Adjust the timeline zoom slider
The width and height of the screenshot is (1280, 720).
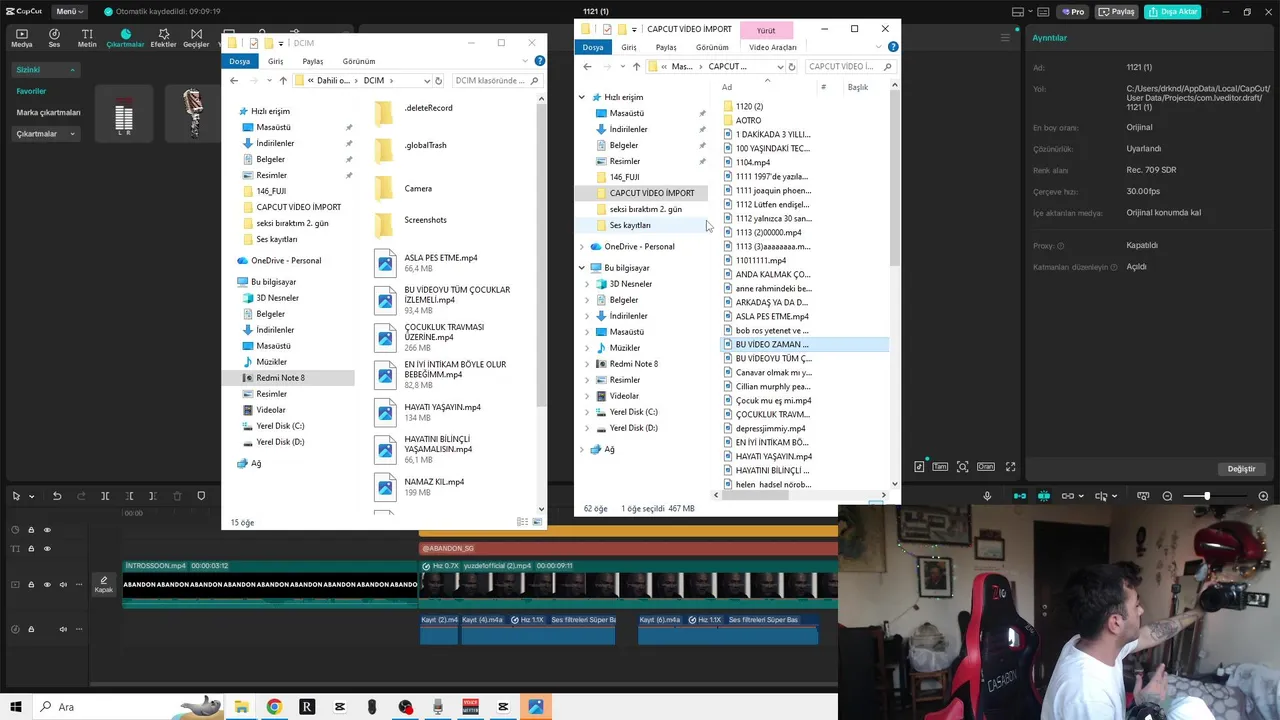(x=1207, y=496)
